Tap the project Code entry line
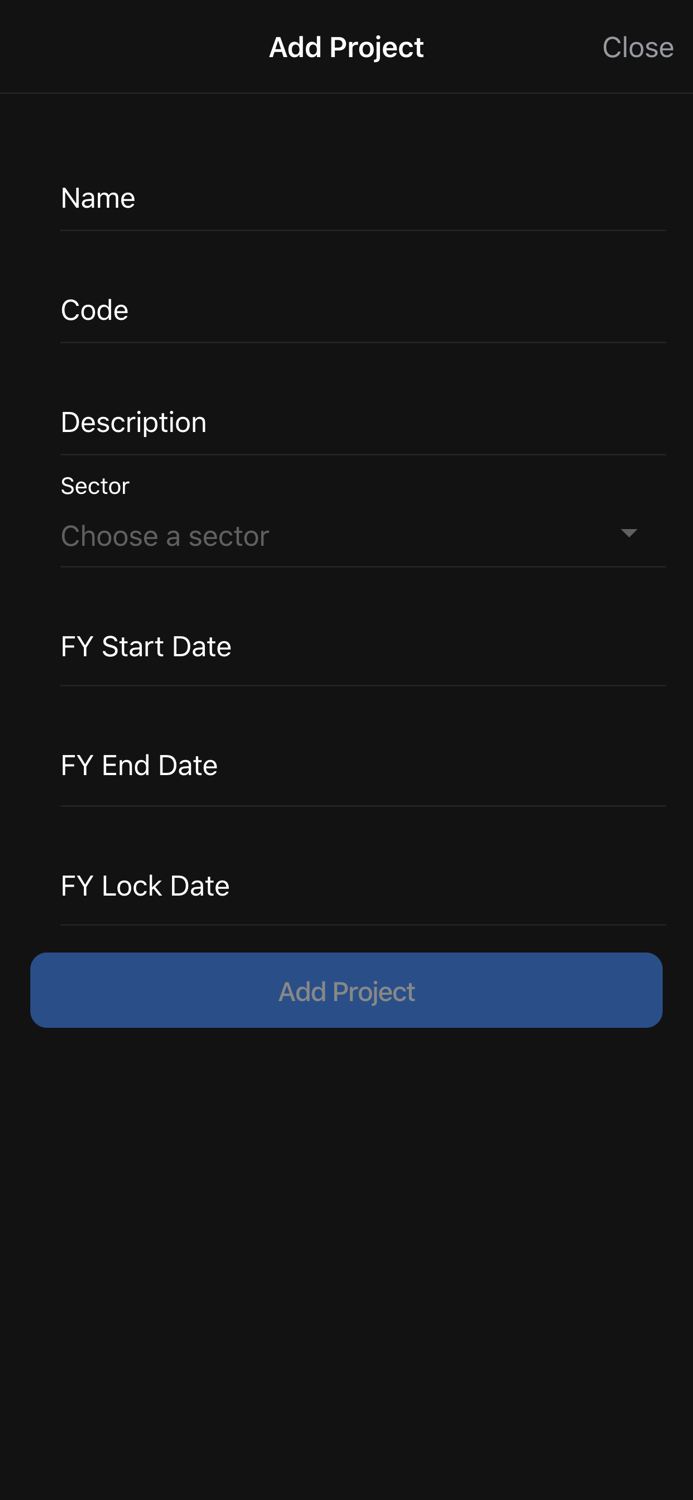693x1500 pixels. click(x=362, y=310)
